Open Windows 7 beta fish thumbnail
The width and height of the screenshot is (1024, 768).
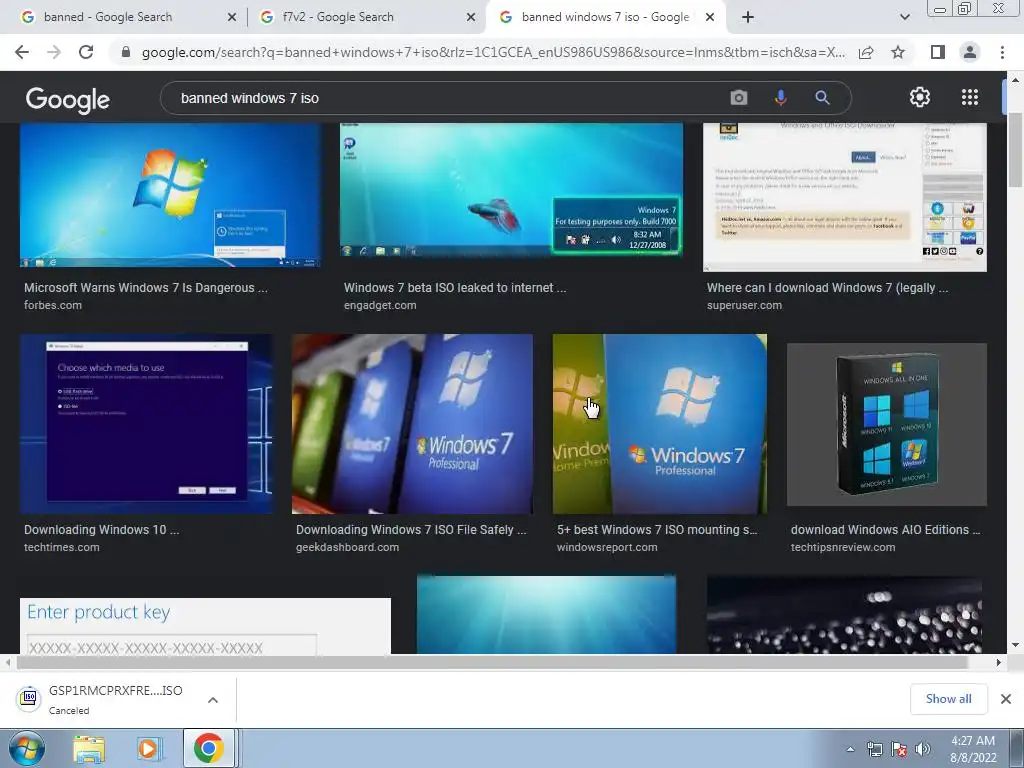(x=511, y=190)
